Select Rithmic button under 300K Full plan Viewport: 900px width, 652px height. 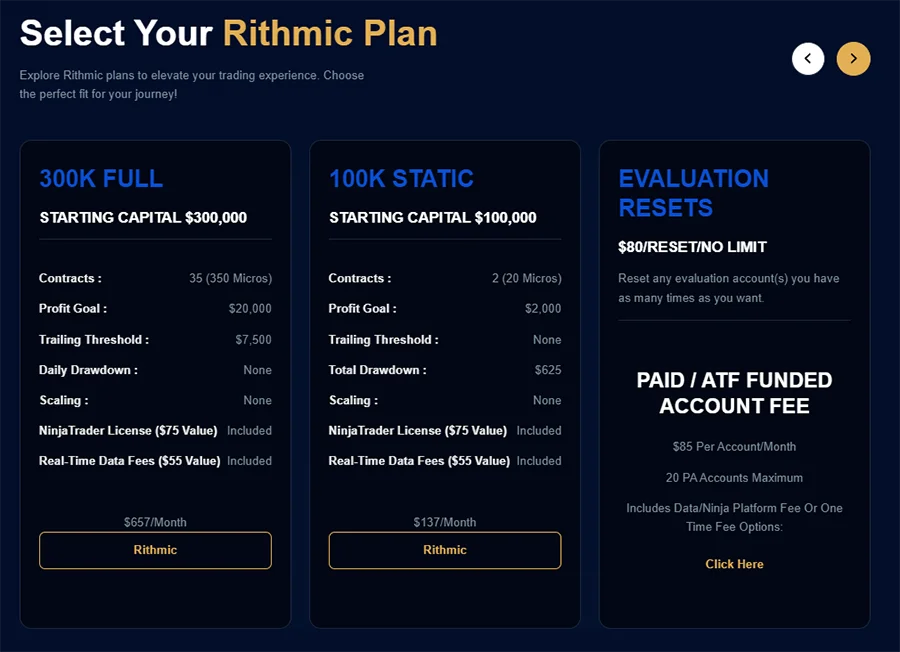point(155,550)
